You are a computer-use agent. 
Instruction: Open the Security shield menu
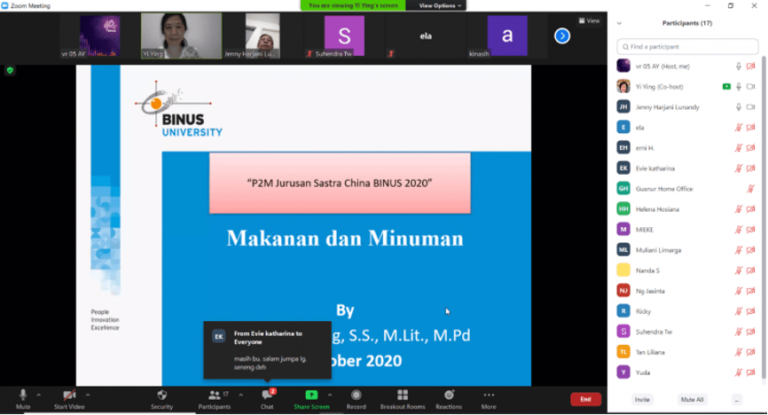point(162,399)
